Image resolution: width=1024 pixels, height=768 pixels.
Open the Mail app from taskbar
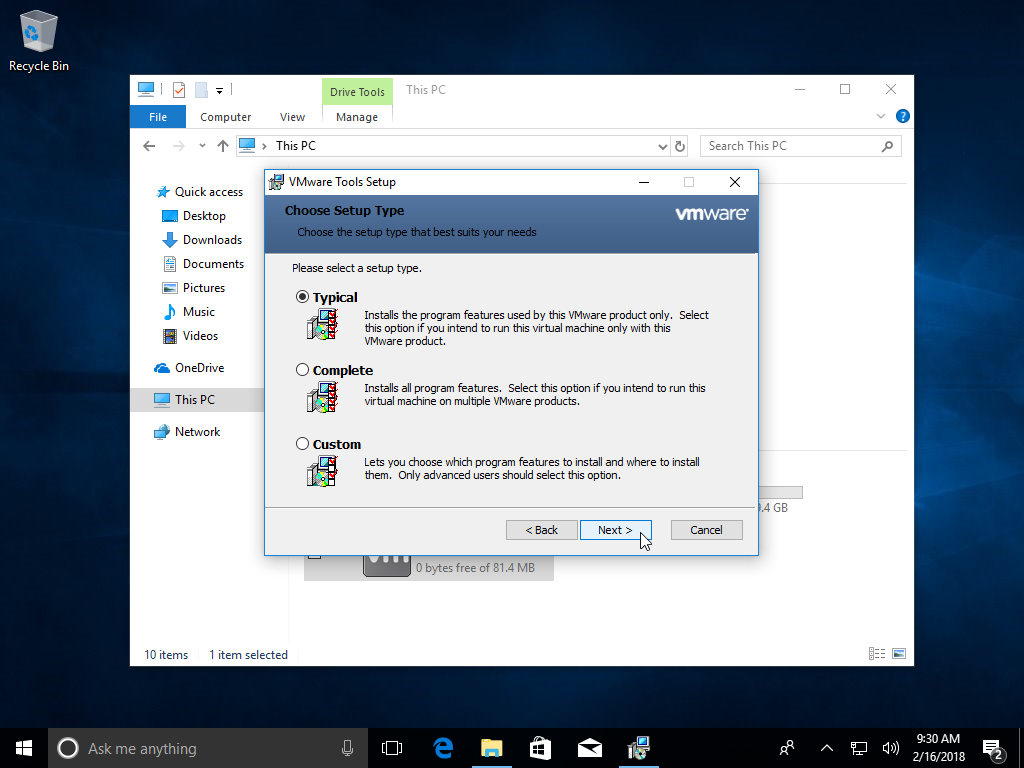pos(589,748)
